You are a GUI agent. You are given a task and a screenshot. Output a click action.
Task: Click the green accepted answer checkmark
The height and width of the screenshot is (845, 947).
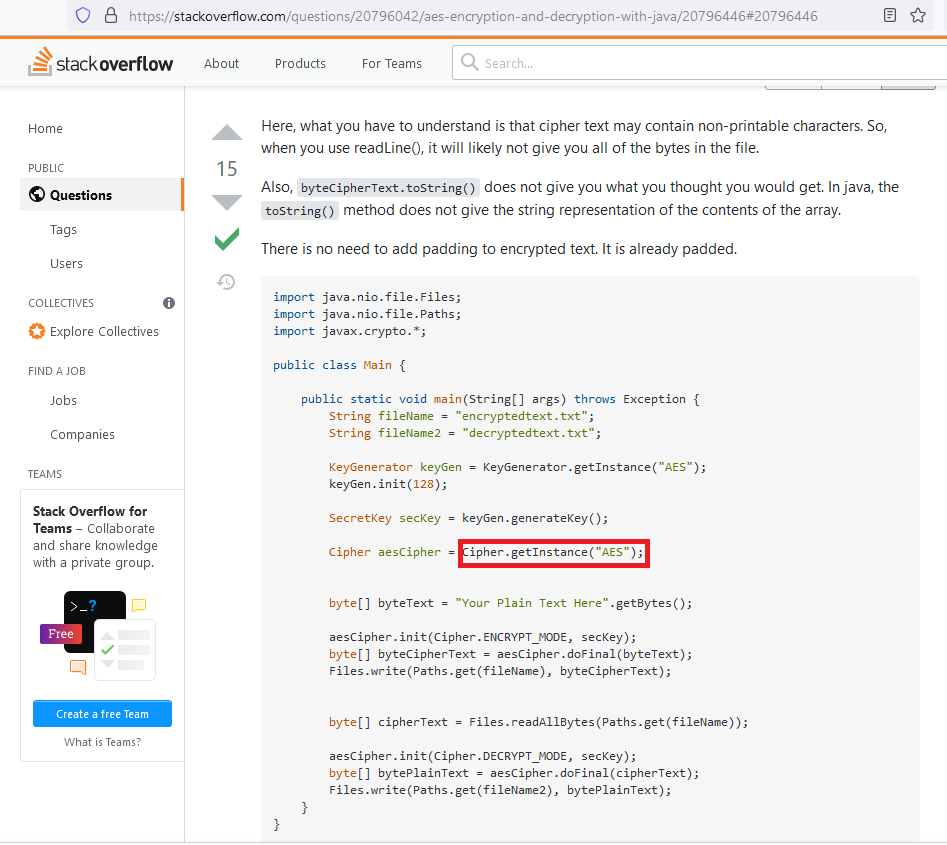click(x=226, y=239)
